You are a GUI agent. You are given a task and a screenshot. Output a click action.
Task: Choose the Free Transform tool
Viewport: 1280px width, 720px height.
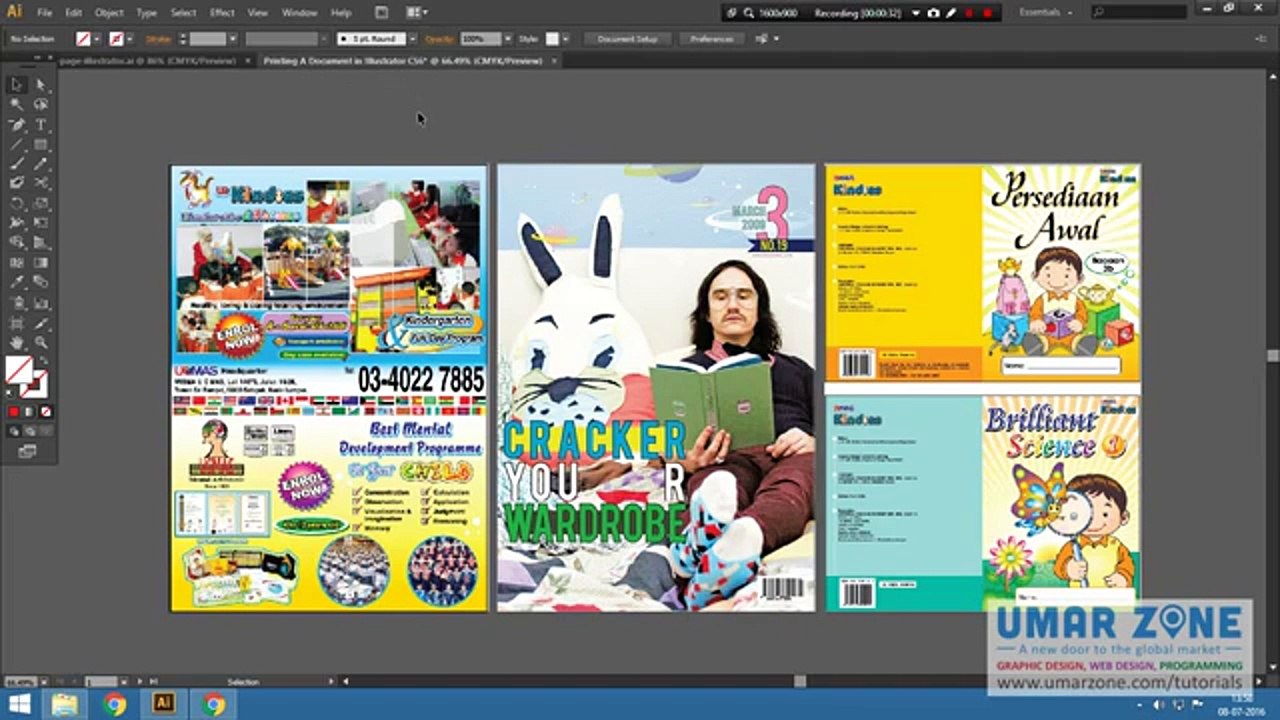[x=41, y=223]
